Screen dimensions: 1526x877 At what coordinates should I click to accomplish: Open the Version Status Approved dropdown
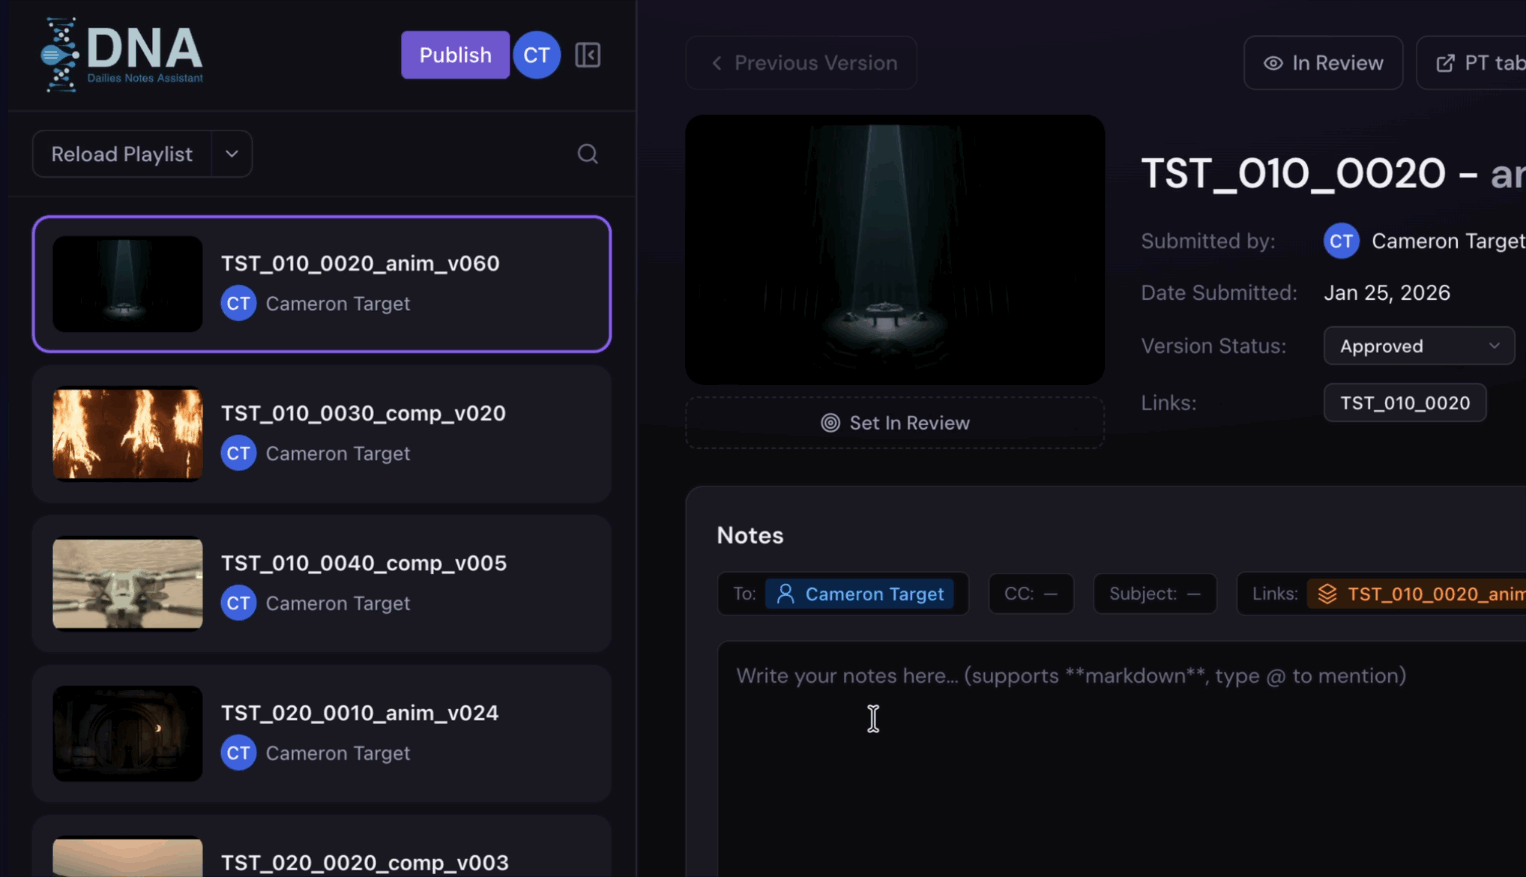1419,346
